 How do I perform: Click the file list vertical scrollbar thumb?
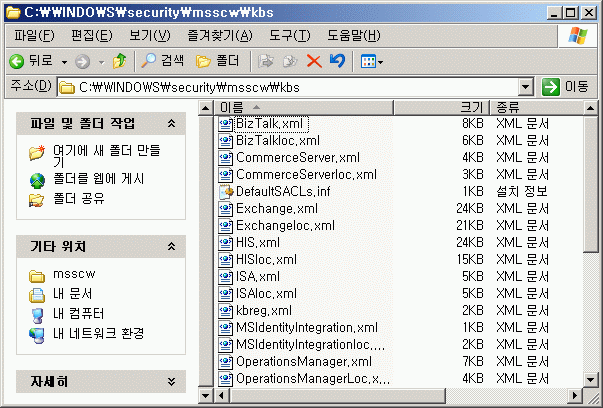pyautogui.click(x=590, y=184)
